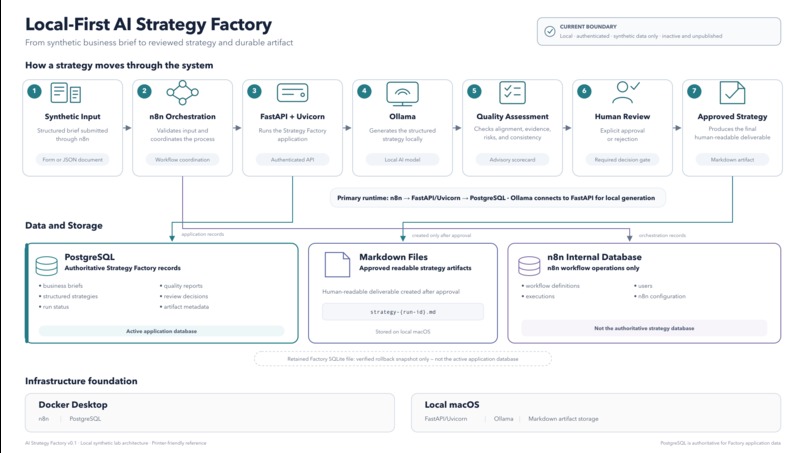Image resolution: width=806 pixels, height=453 pixels.
Task: Click 'review decisions' in the PostgreSQL list
Action: click(x=186, y=297)
